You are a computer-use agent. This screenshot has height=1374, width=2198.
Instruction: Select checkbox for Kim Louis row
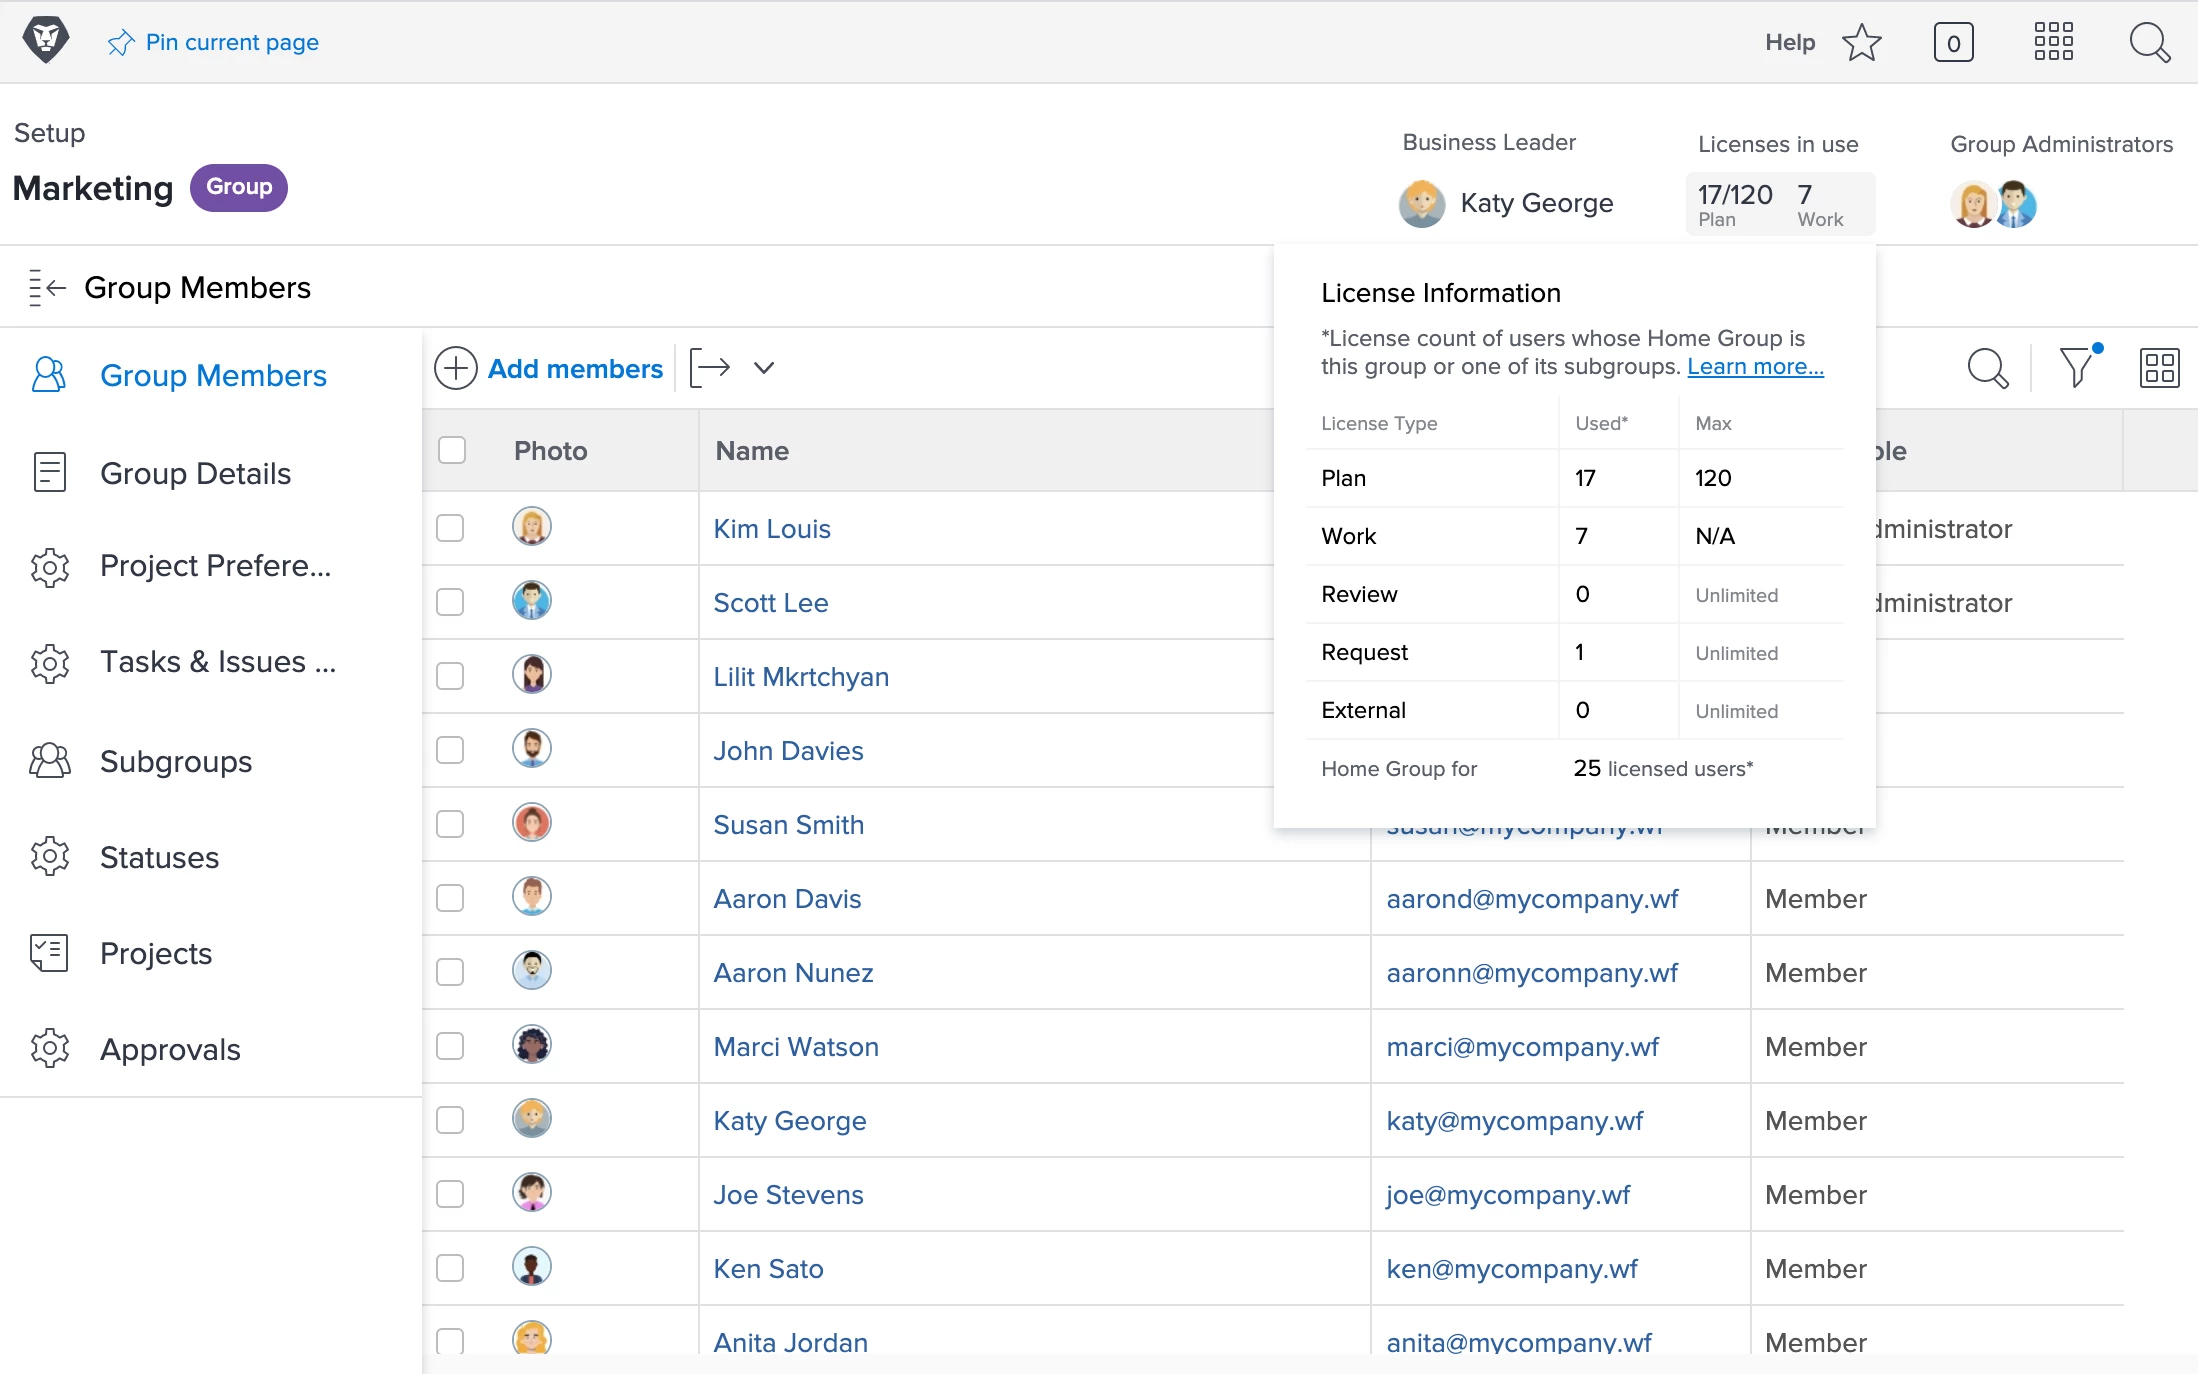450,528
